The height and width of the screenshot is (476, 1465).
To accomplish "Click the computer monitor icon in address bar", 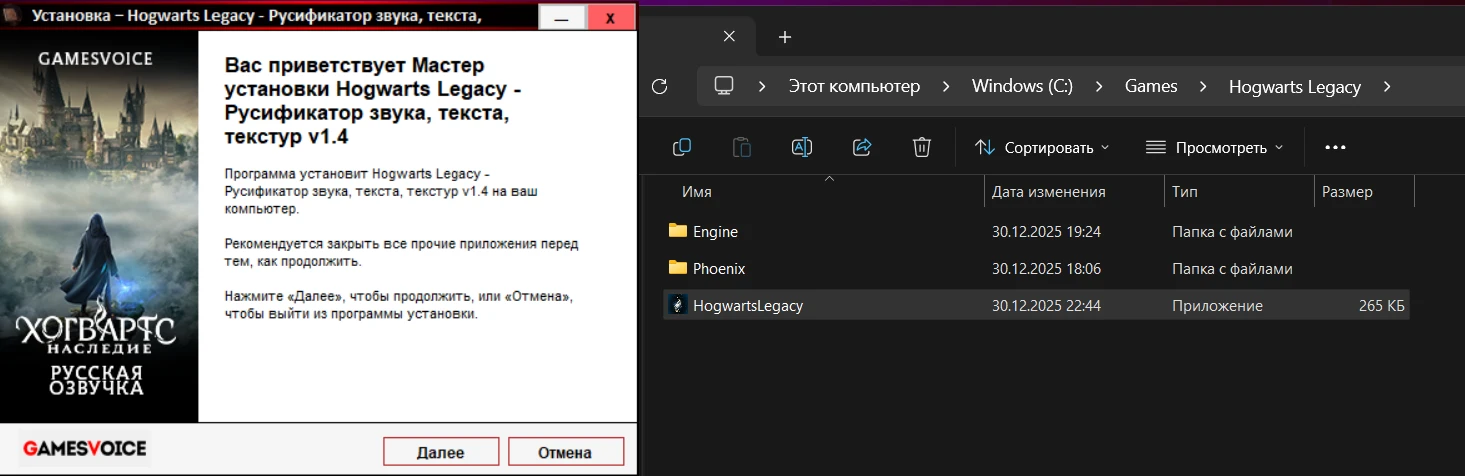I will pyautogui.click(x=724, y=86).
